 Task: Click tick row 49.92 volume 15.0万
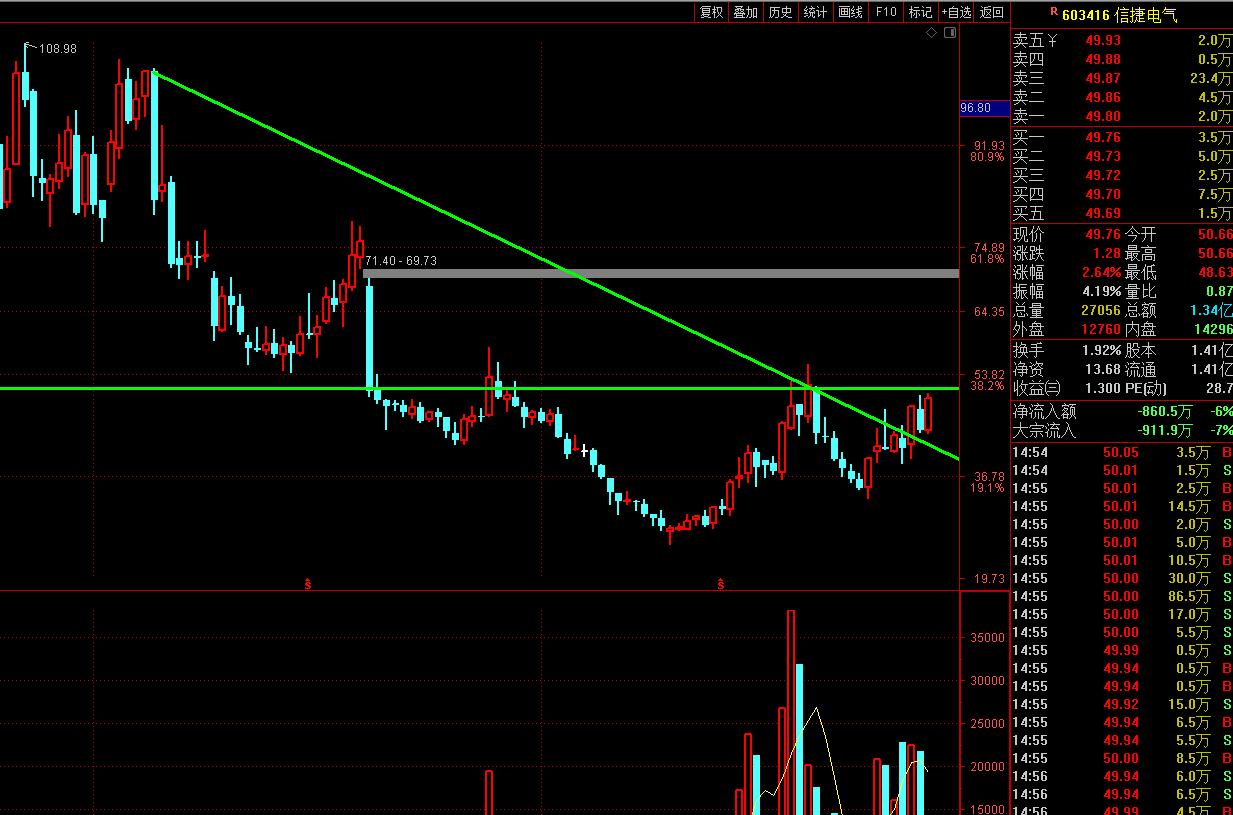pyautogui.click(x=1122, y=704)
